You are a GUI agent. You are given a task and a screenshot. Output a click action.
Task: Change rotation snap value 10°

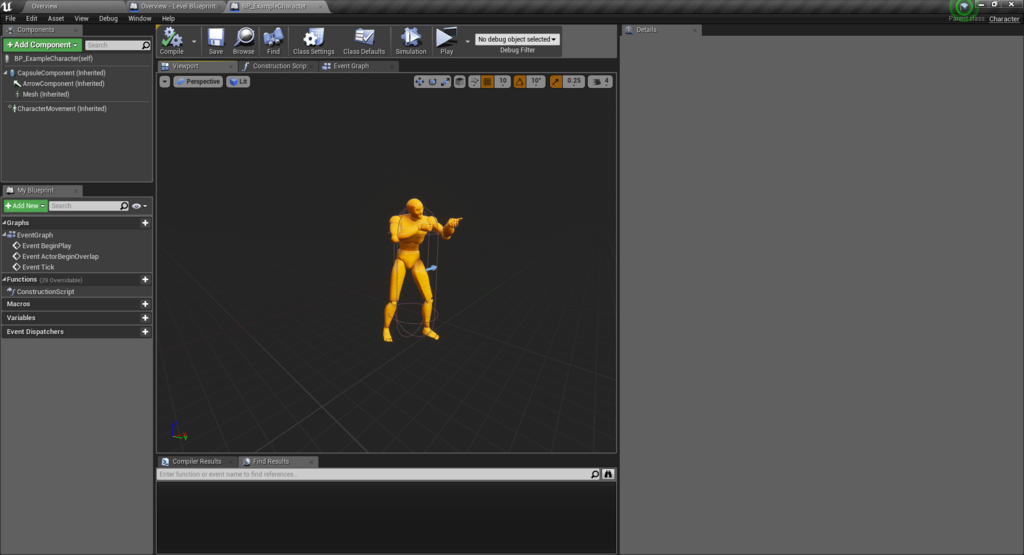(x=536, y=82)
